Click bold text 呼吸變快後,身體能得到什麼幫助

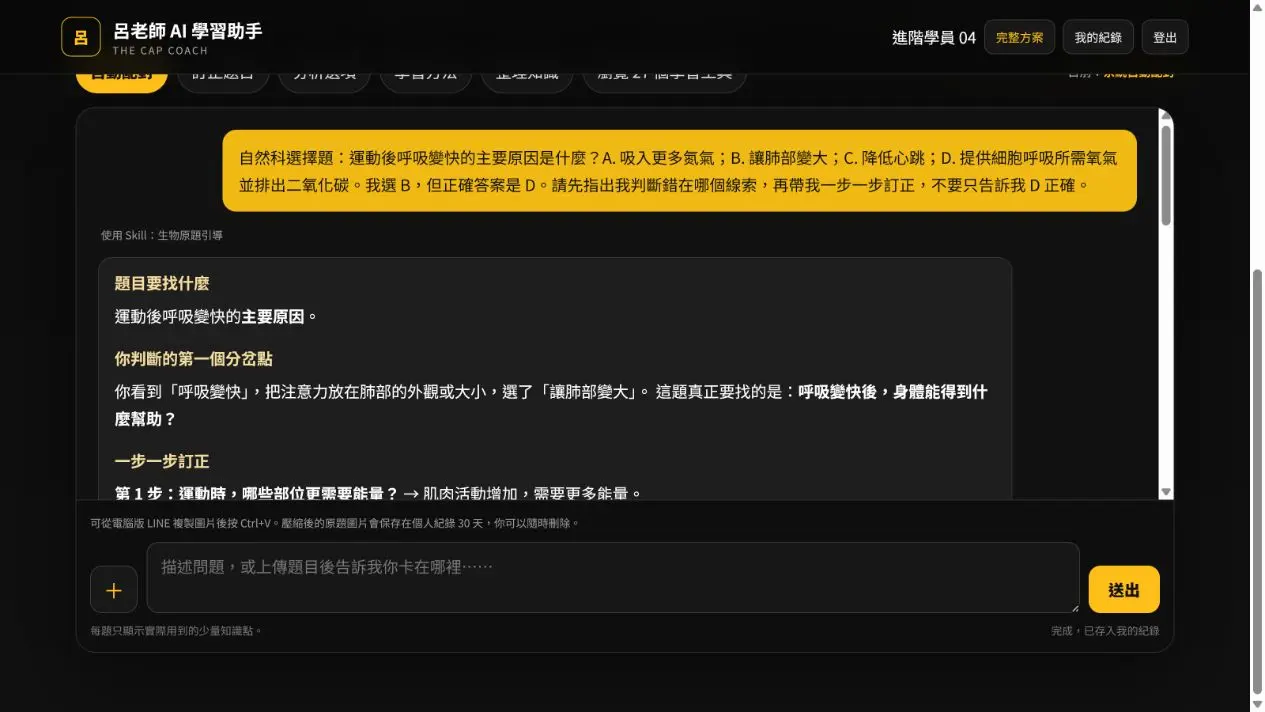point(551,405)
